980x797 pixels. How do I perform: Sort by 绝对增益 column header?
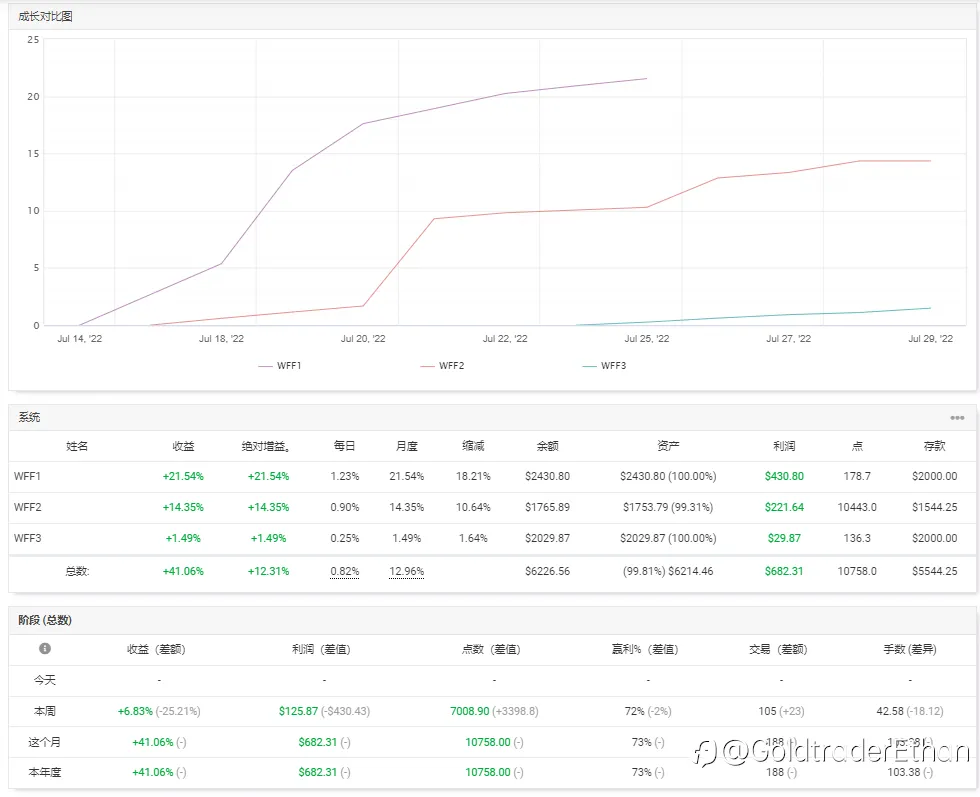click(266, 446)
